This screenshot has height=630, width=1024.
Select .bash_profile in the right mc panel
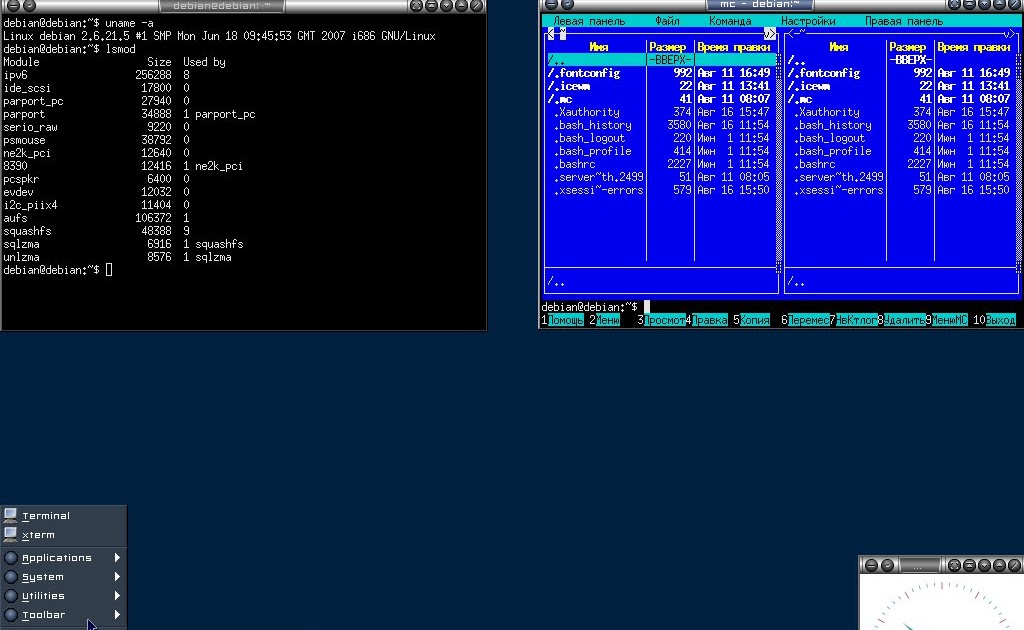point(901,151)
